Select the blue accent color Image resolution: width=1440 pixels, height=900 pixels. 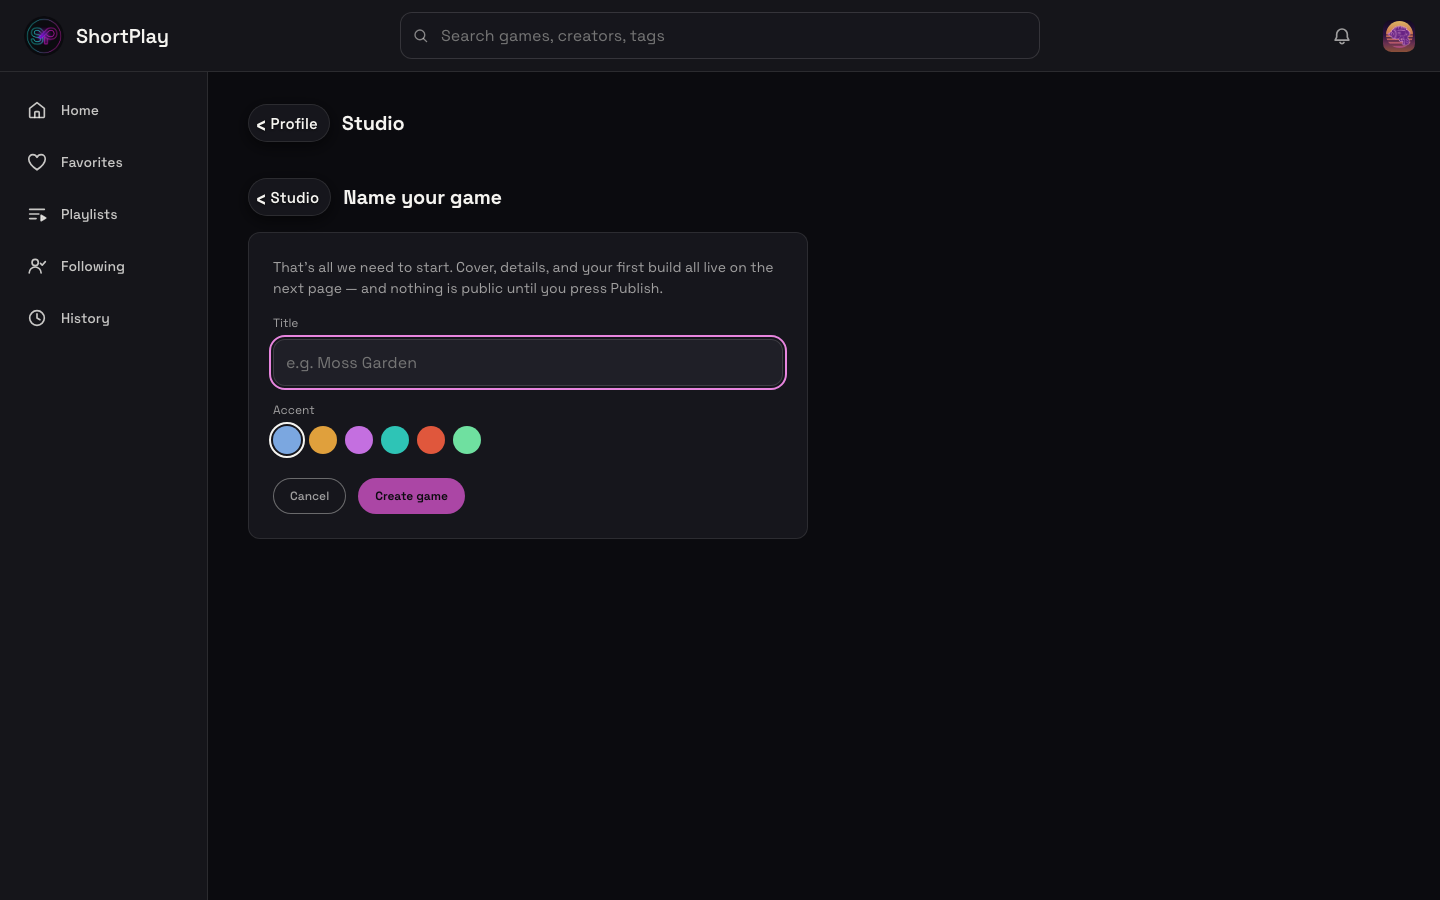(287, 440)
